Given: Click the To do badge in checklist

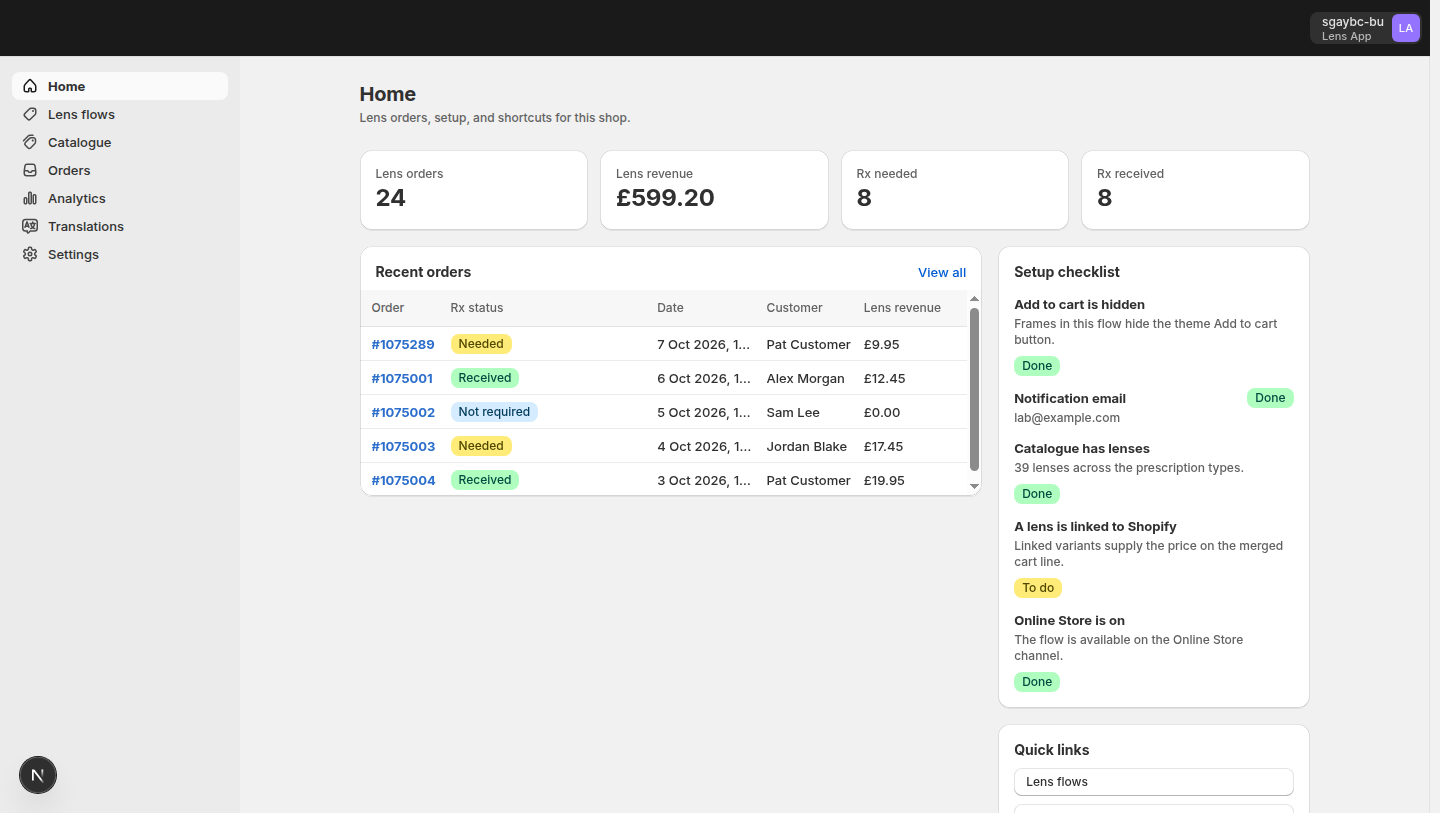Looking at the screenshot, I should pyautogui.click(x=1038, y=588).
